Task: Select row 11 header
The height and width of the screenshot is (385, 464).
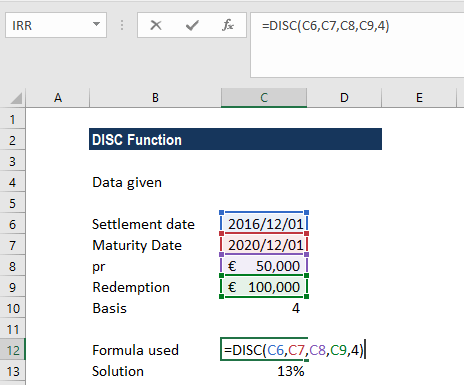Action: 13,329
